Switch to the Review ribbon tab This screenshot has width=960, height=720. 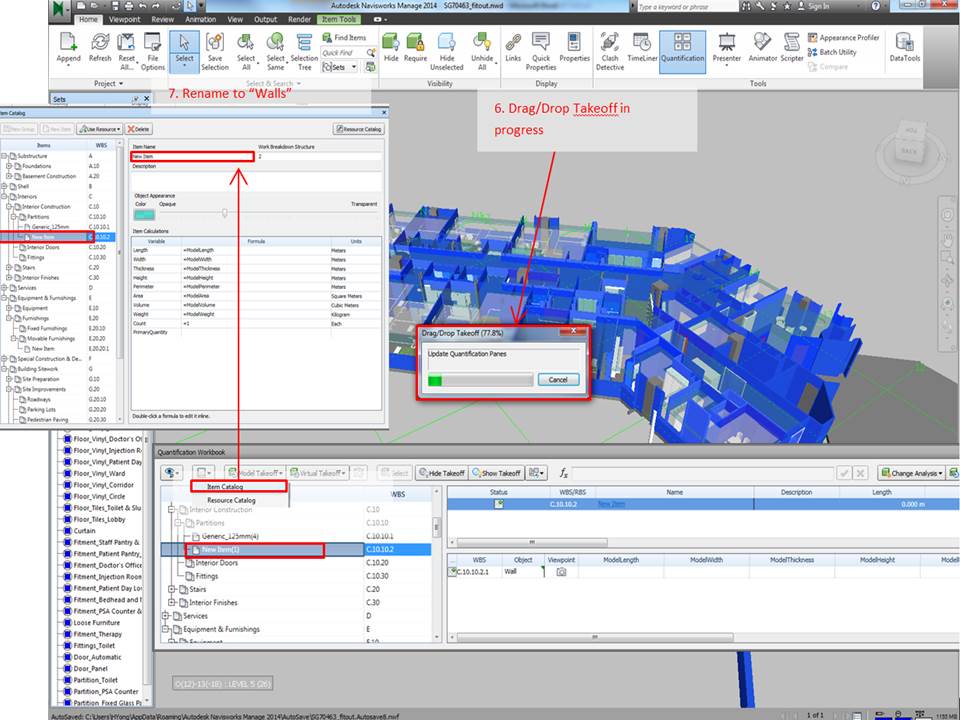click(163, 20)
